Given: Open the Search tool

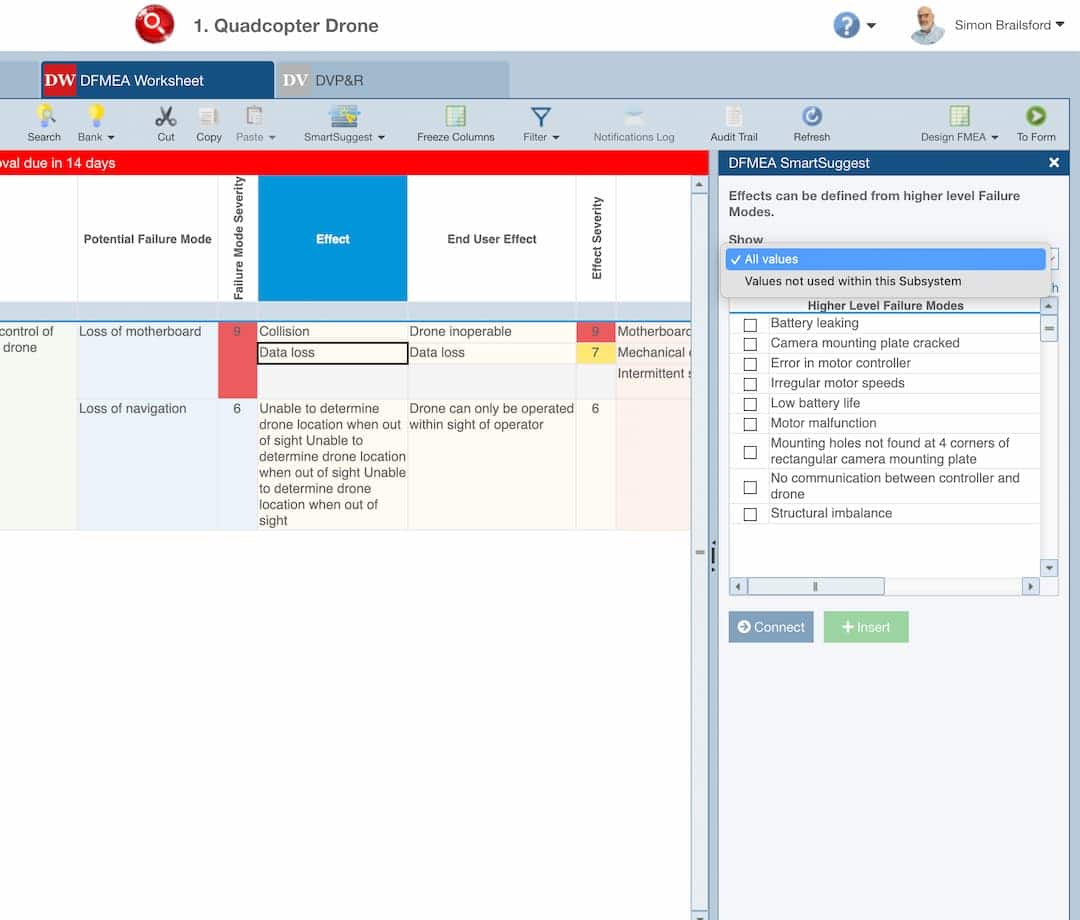Looking at the screenshot, I should tap(44, 122).
